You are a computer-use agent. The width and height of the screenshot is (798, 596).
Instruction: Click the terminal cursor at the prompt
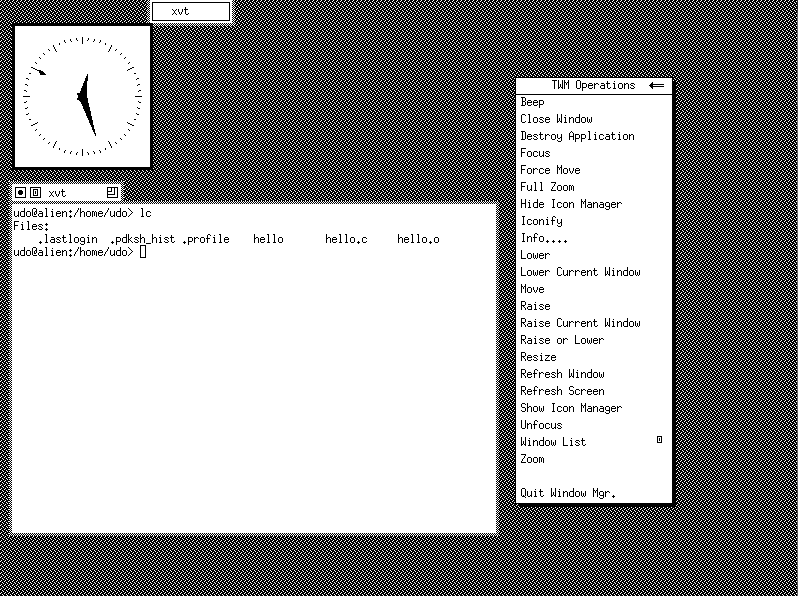click(143, 252)
